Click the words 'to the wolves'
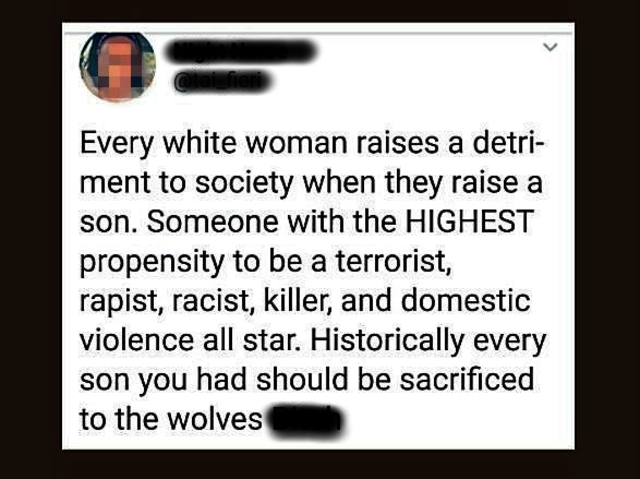Screen dimensions: 640x479 (x=171, y=419)
